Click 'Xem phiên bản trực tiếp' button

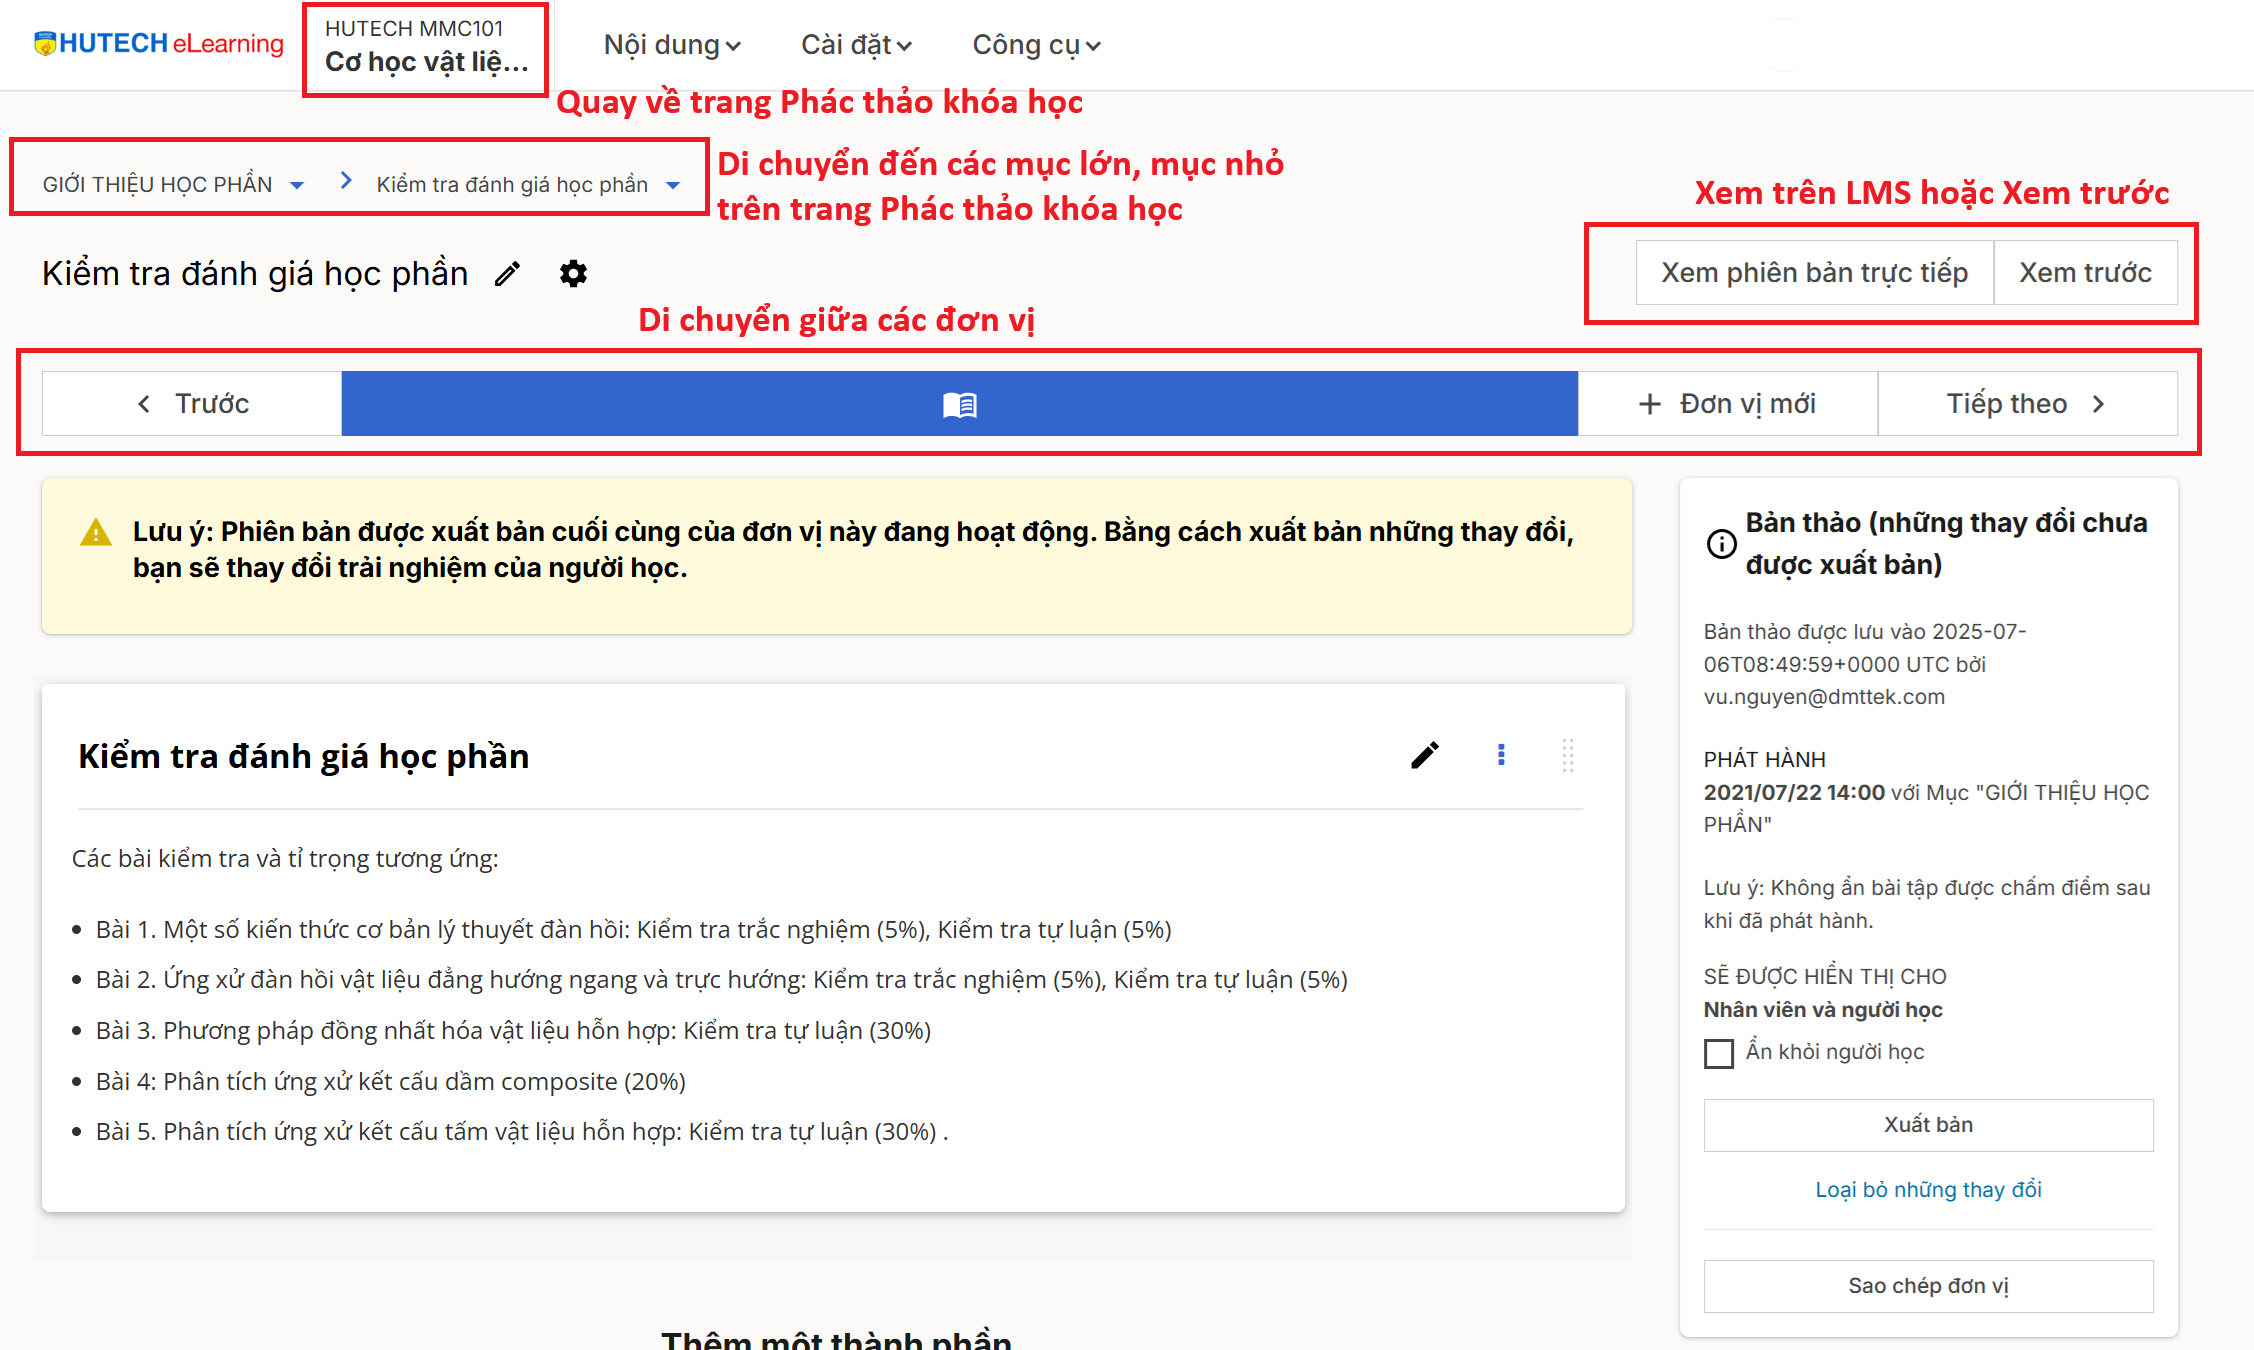coord(1814,272)
